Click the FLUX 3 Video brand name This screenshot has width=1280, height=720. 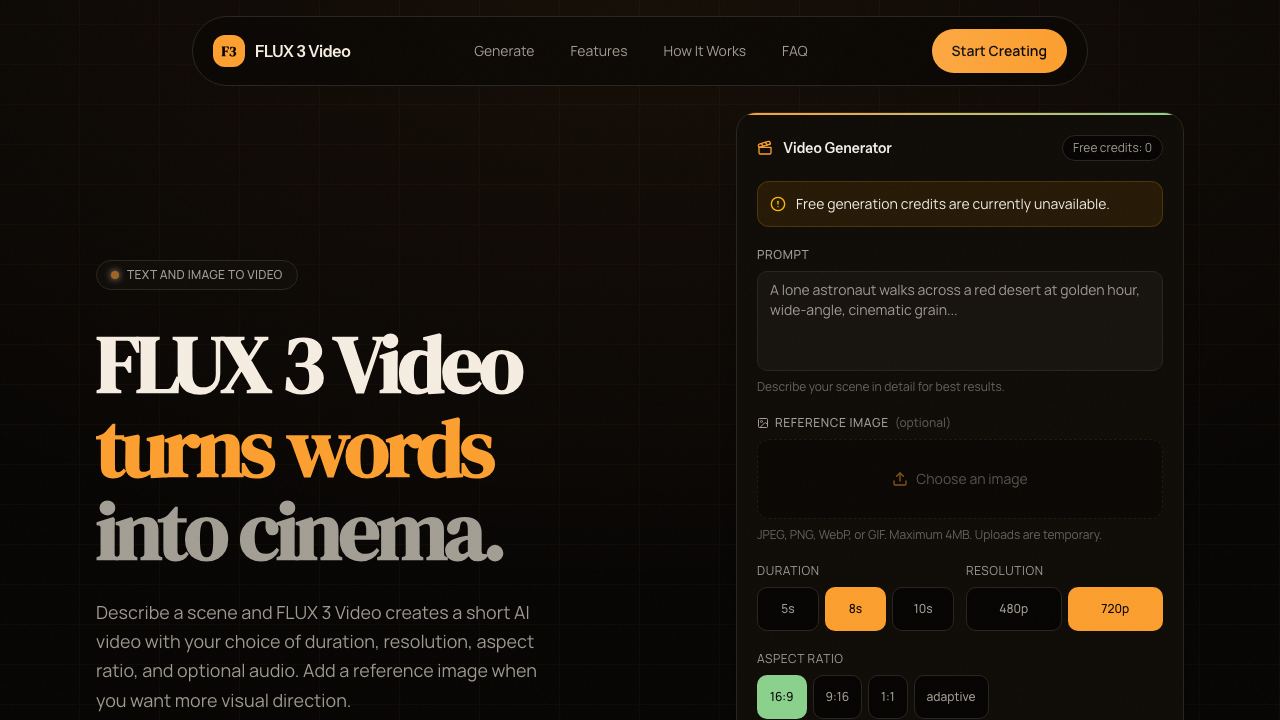(x=303, y=51)
